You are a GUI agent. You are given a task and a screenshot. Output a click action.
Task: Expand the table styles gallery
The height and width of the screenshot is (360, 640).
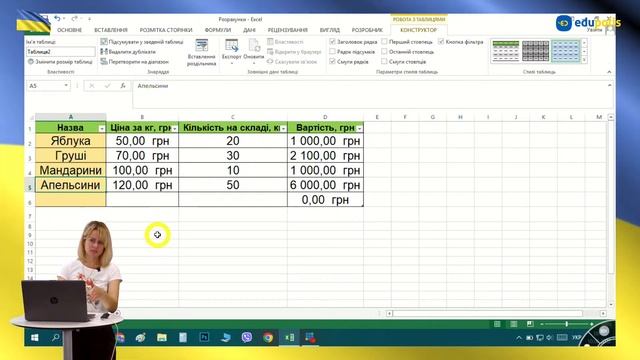pyautogui.click(x=584, y=60)
